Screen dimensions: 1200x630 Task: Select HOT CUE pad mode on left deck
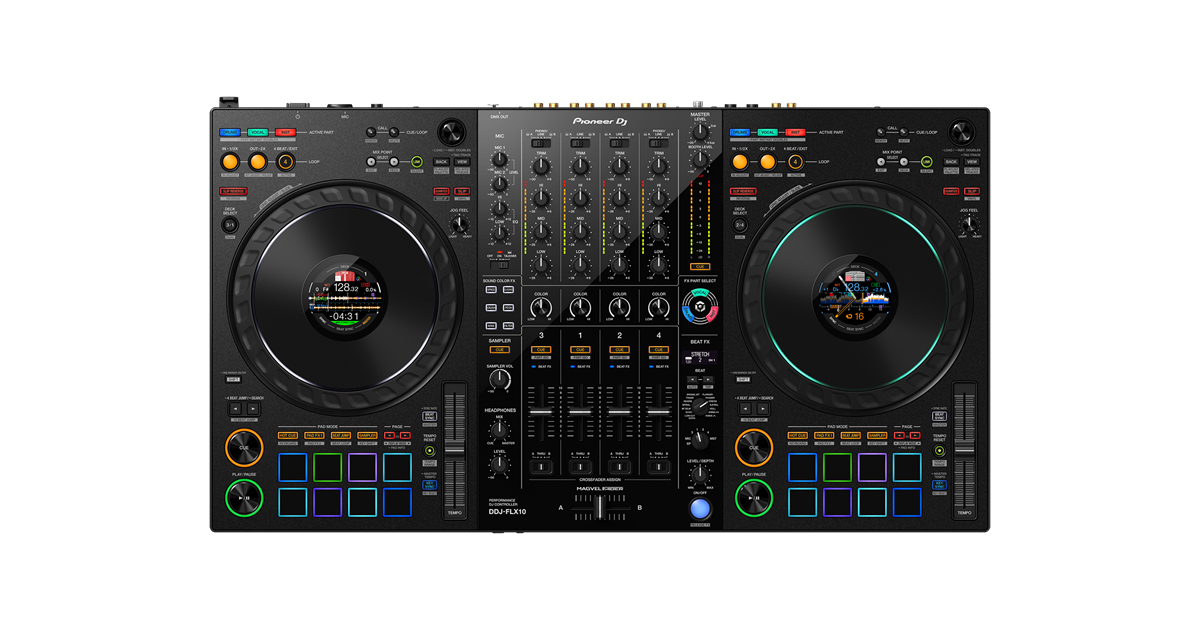(x=288, y=436)
